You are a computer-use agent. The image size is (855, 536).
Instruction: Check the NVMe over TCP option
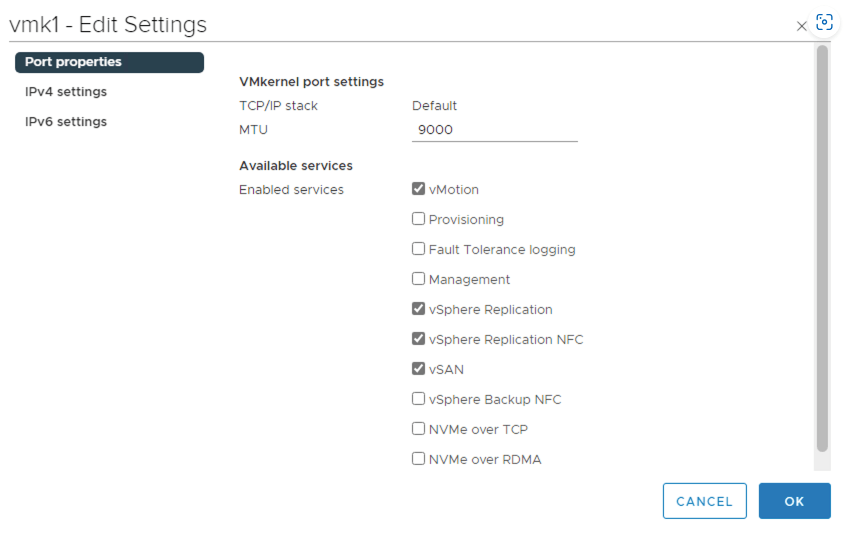[419, 430]
